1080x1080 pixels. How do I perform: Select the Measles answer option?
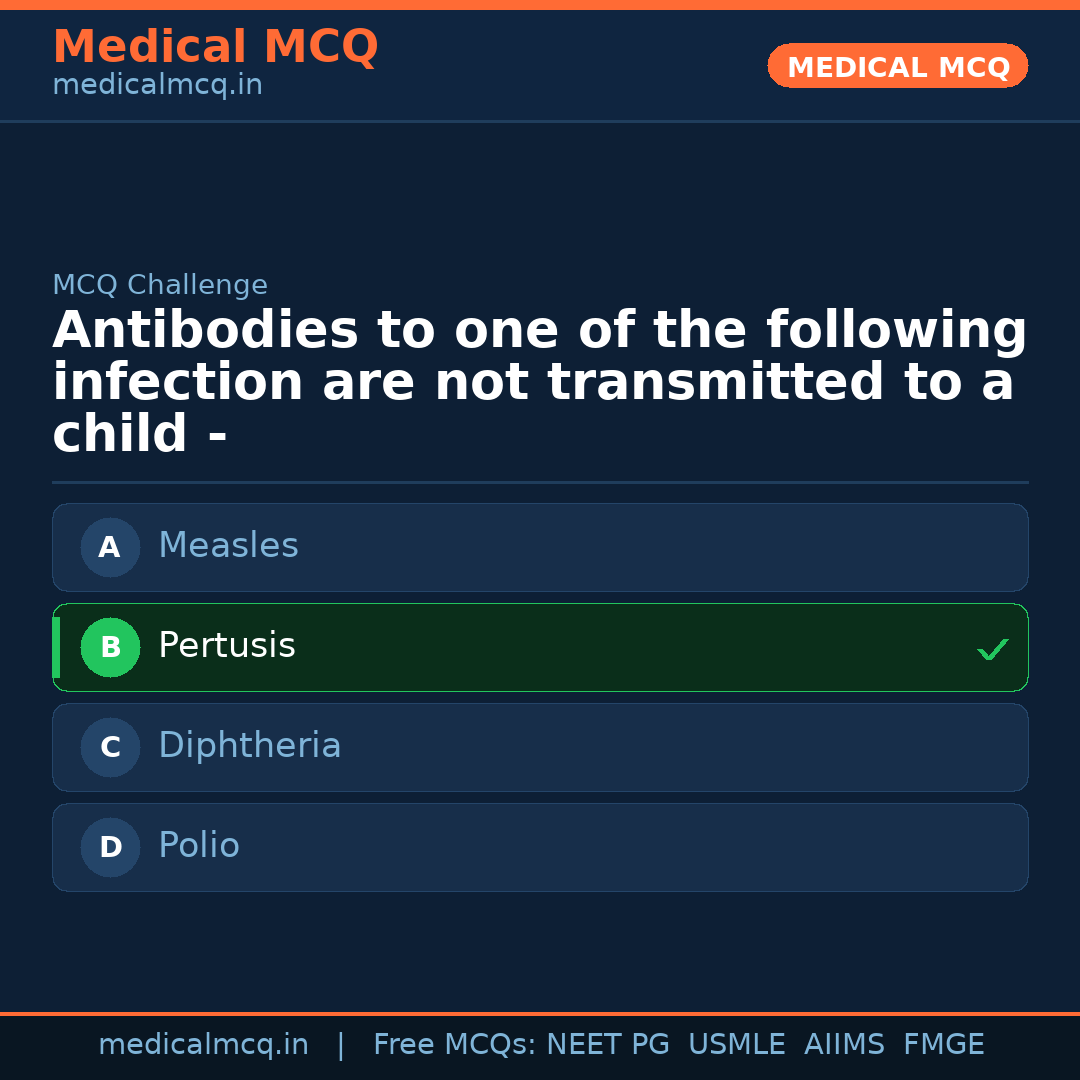point(540,547)
